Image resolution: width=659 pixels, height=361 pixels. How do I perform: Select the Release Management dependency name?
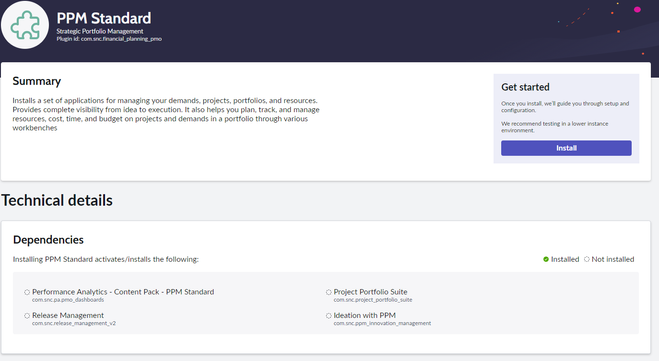pos(68,315)
